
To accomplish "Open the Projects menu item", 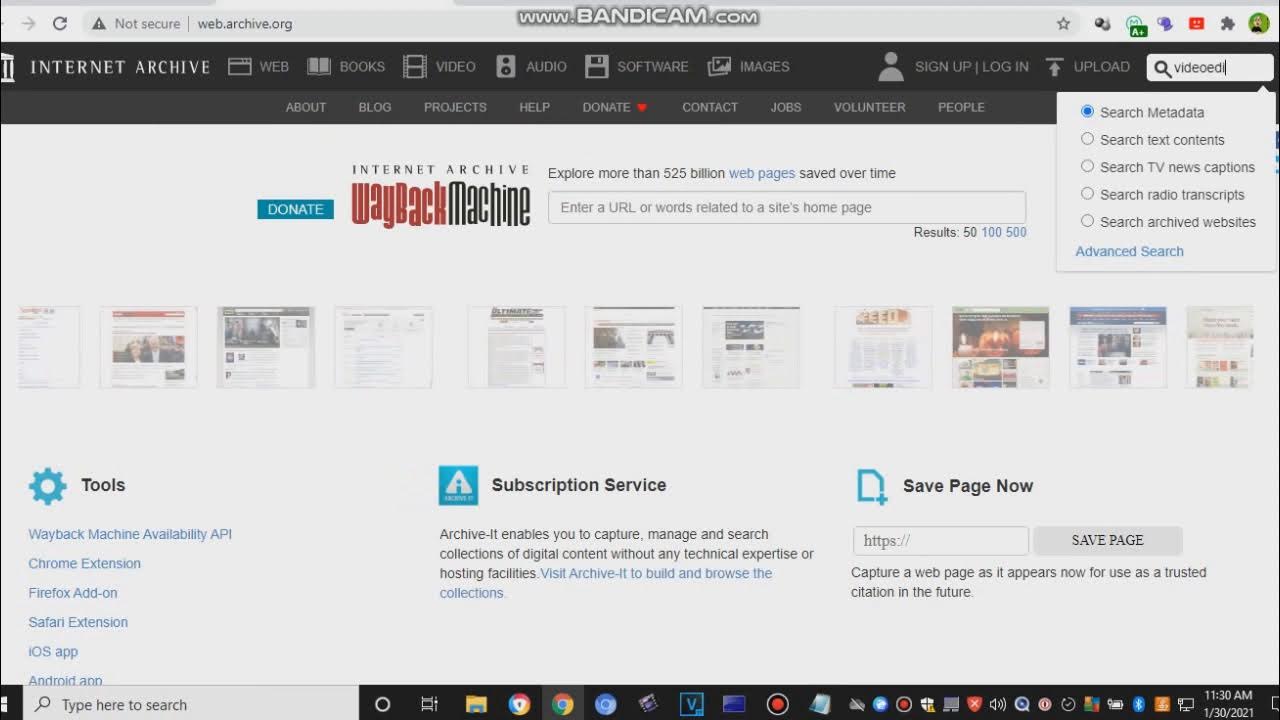I will point(455,107).
